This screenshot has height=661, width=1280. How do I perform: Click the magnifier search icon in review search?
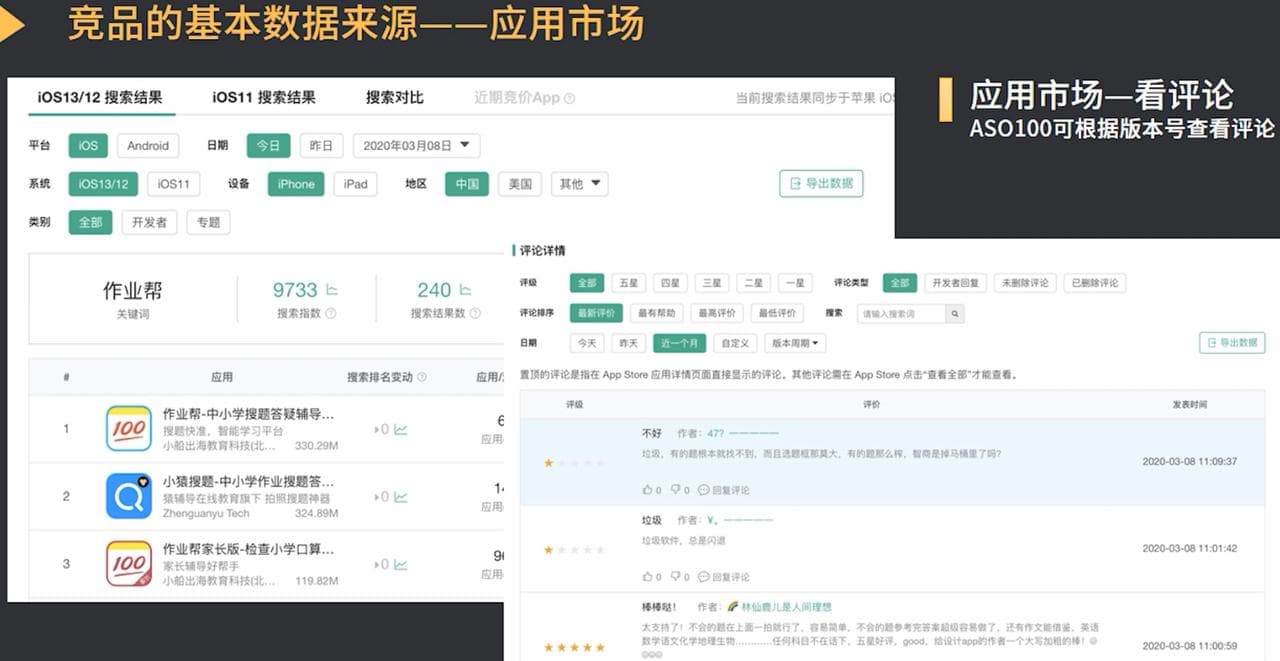point(955,314)
